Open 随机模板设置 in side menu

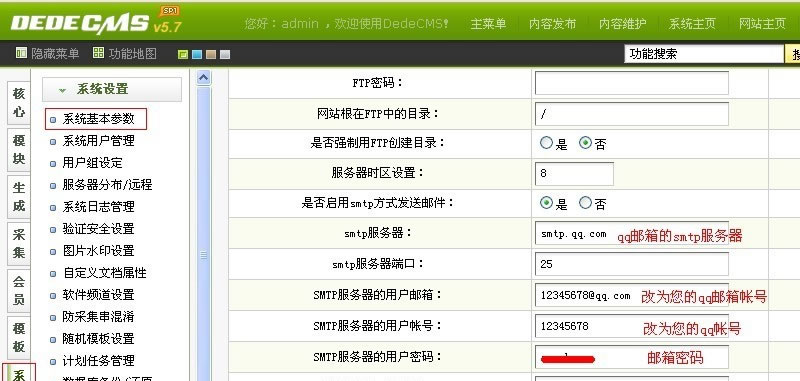(x=98, y=339)
